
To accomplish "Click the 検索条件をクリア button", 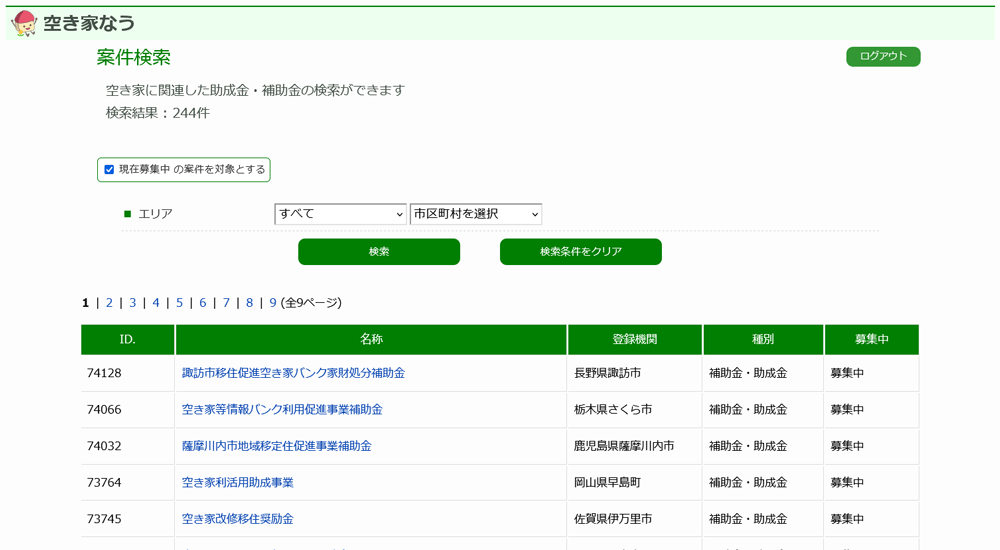I will tap(580, 252).
